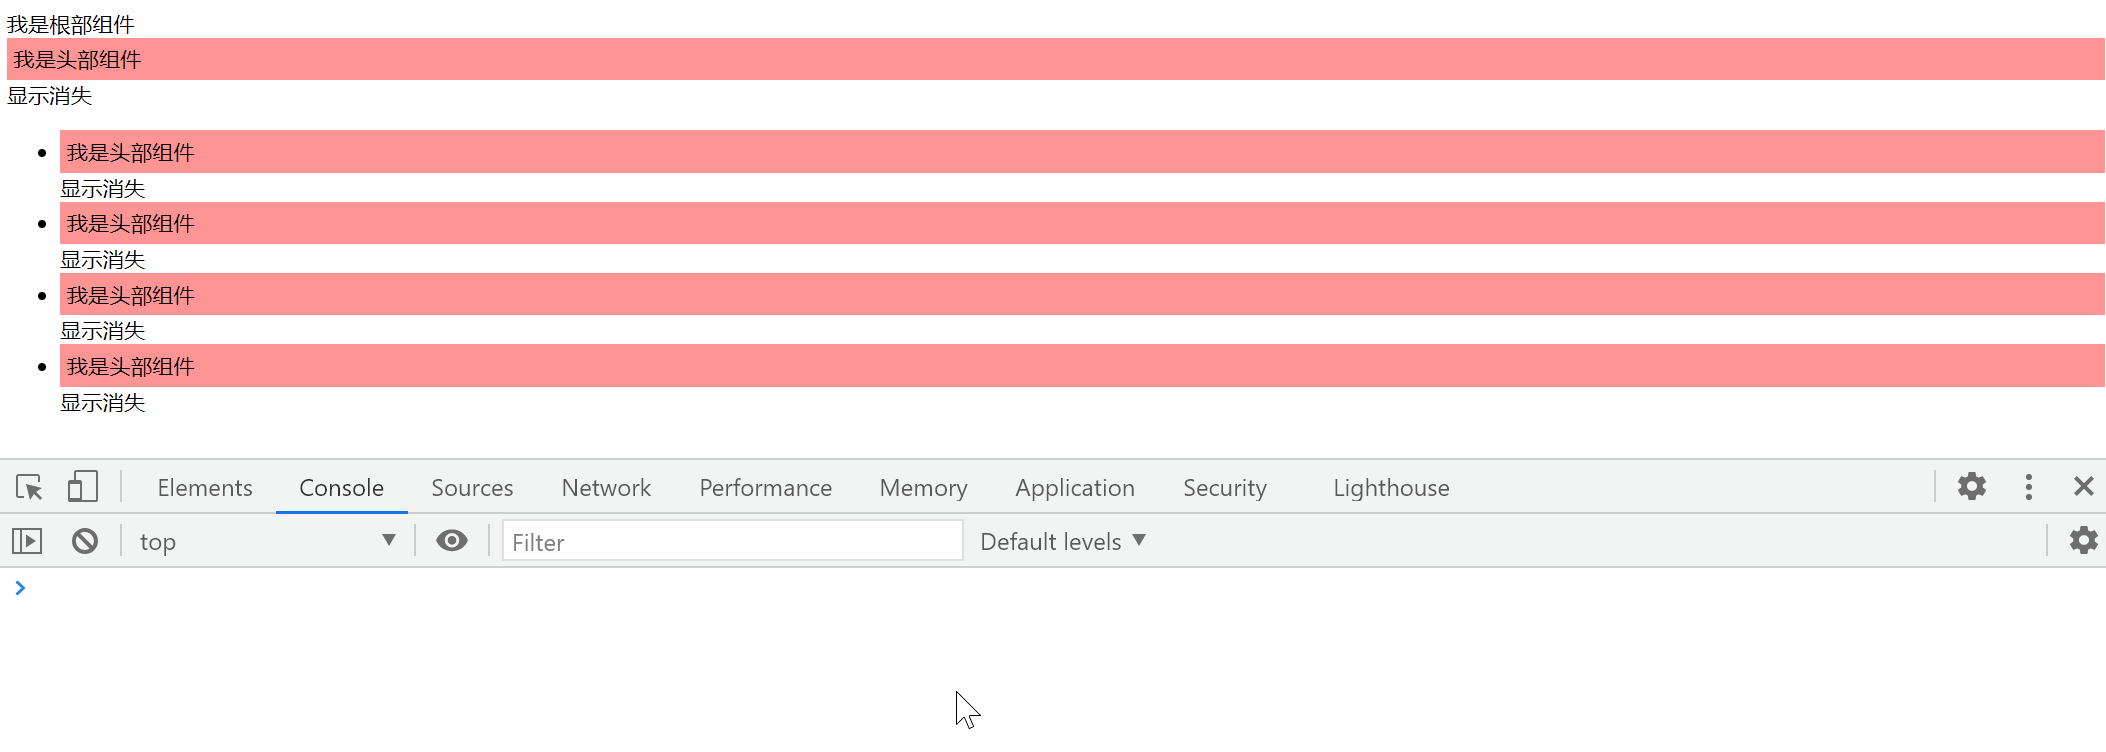This screenshot has width=2106, height=752.
Task: Click 显示消失 under the last list item
Action: [x=103, y=403]
